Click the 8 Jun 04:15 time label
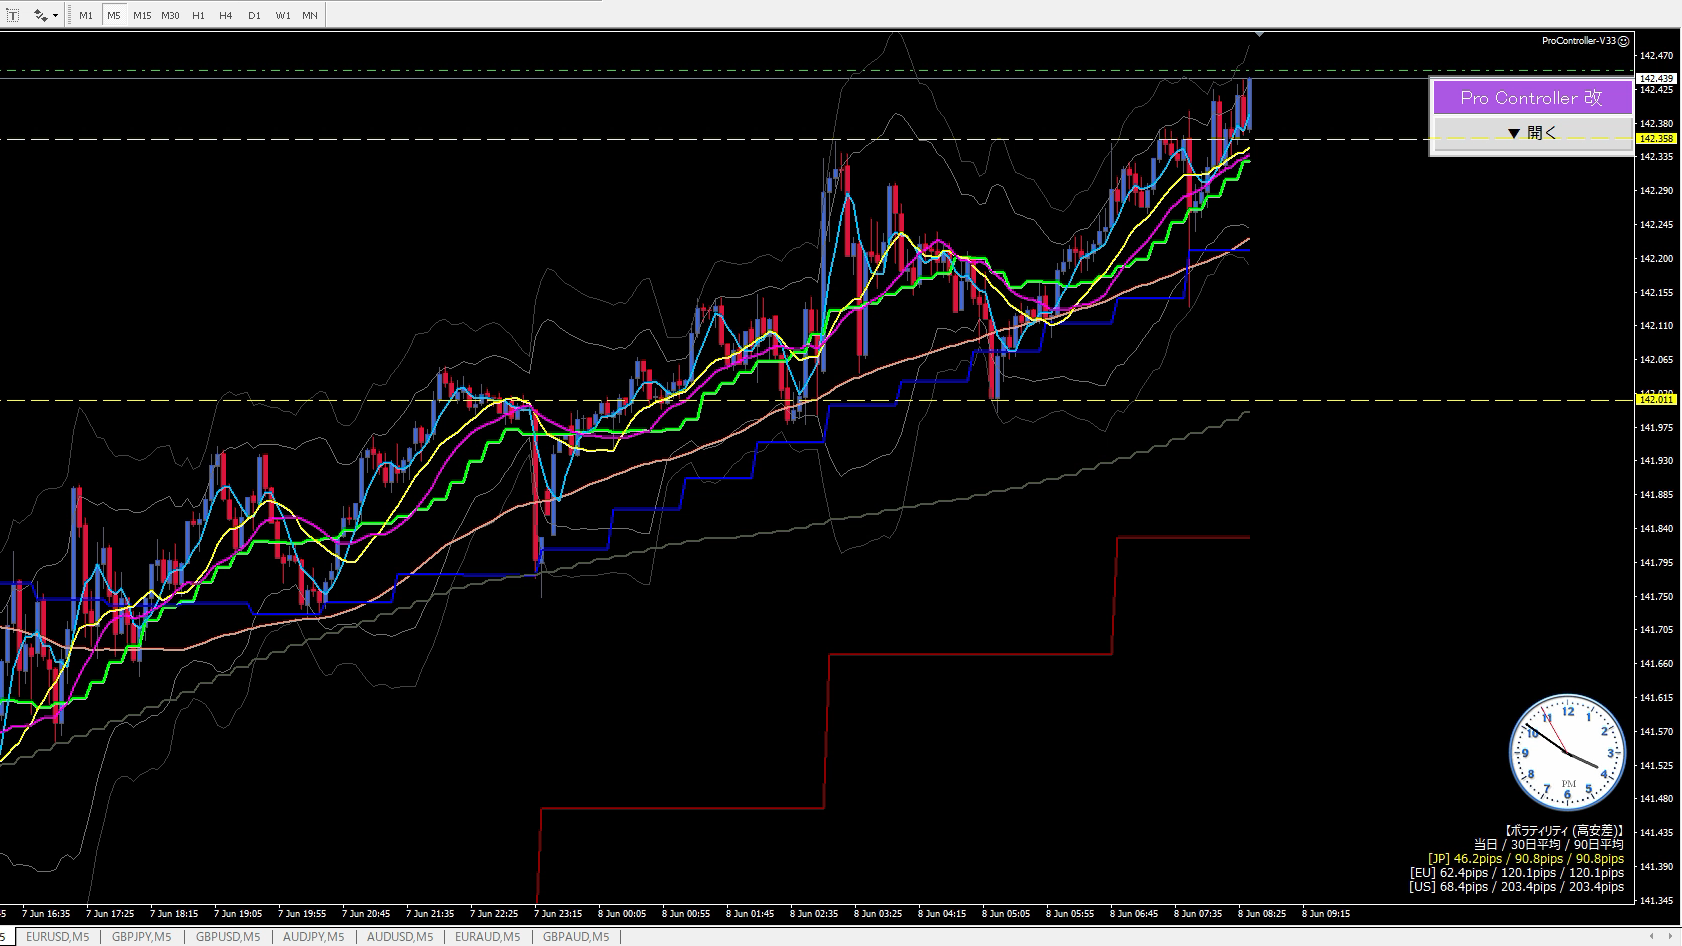 tap(942, 913)
